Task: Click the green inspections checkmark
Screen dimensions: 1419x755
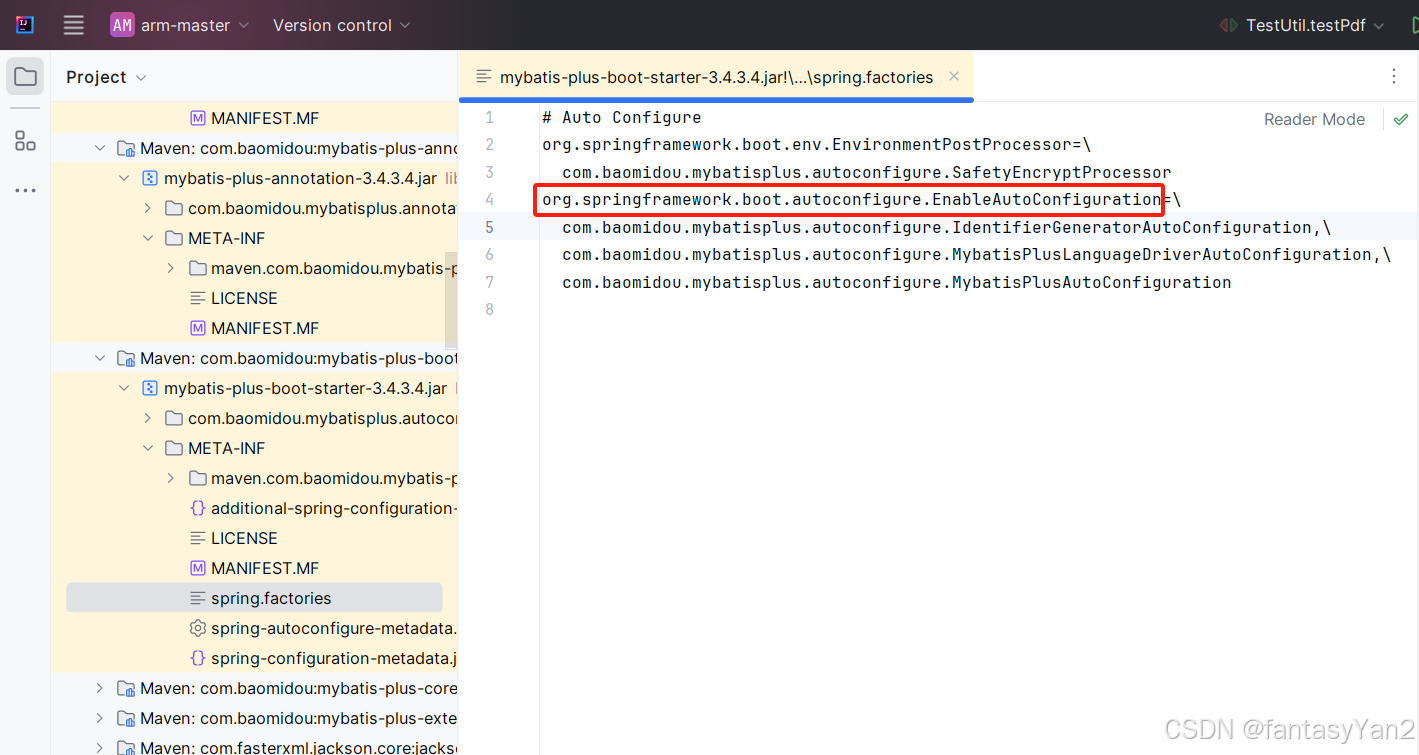Action: click(1401, 119)
